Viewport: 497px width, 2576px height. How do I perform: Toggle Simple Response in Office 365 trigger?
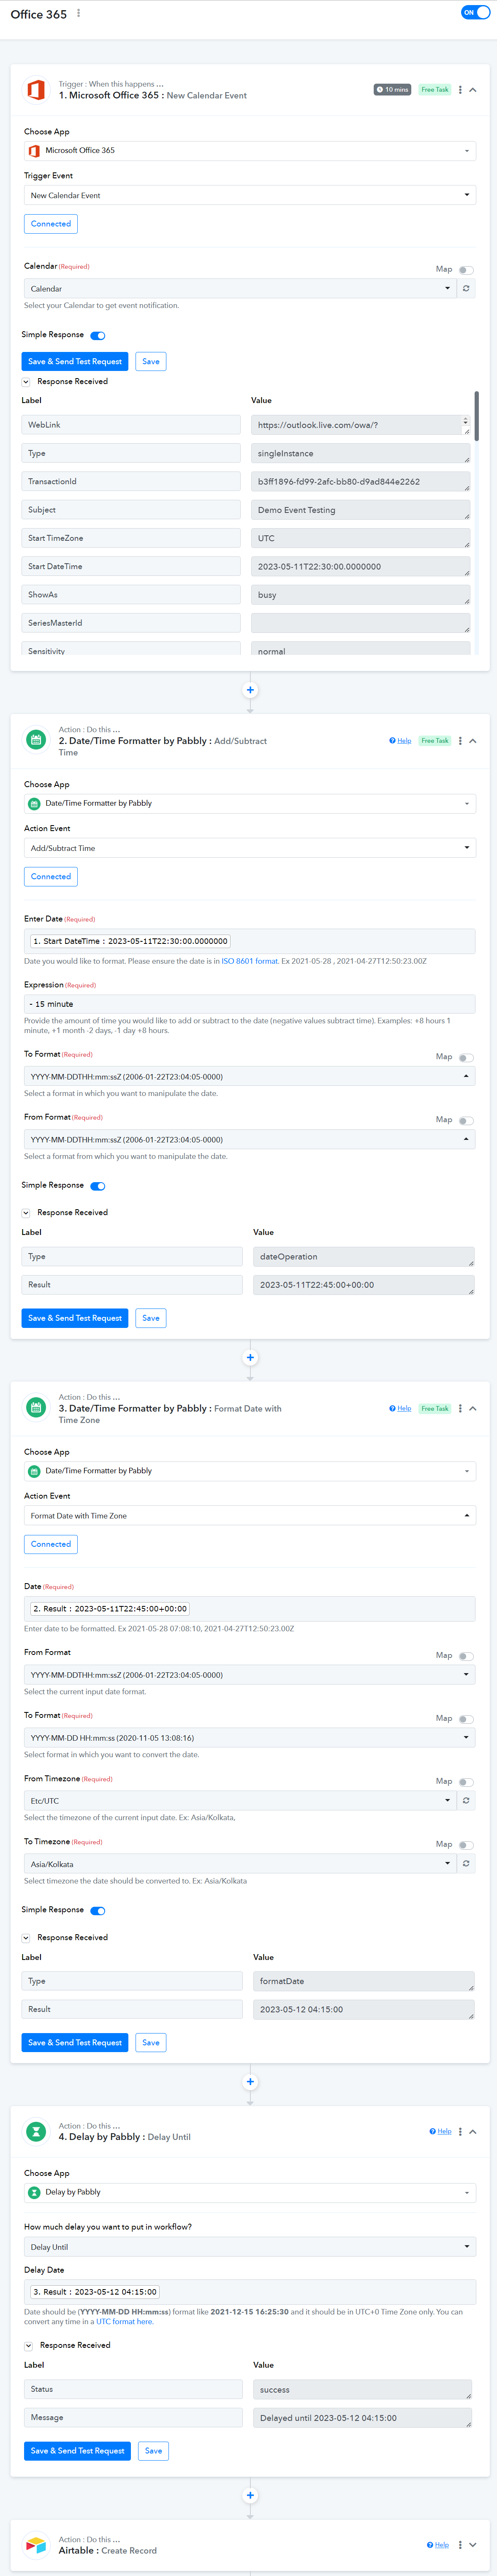click(x=98, y=336)
